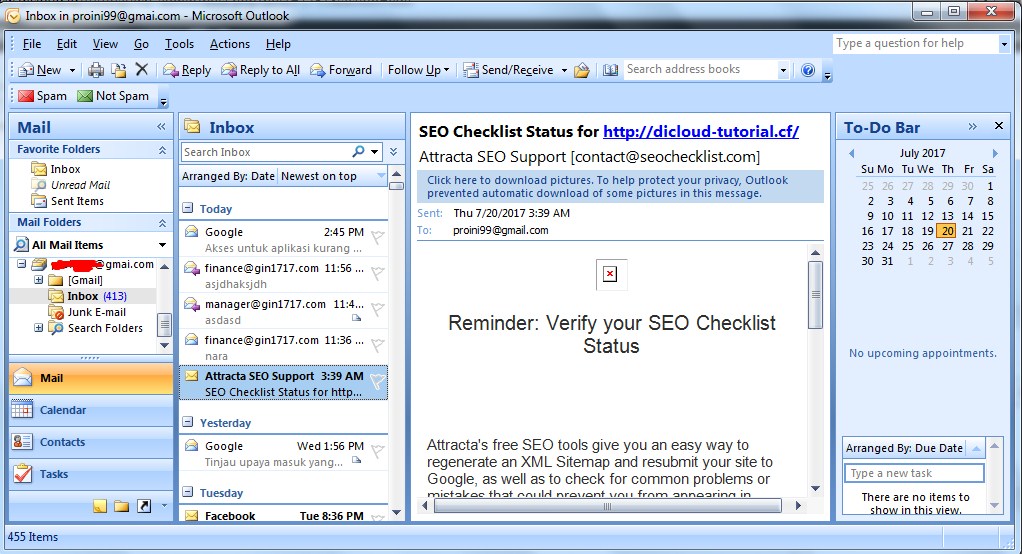Viewport: 1022px width, 554px height.
Task: Collapse the gmai.com account tree
Action: click(22, 264)
